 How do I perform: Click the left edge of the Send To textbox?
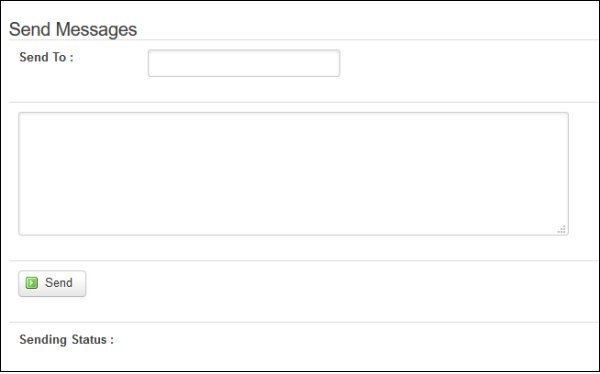152,63
